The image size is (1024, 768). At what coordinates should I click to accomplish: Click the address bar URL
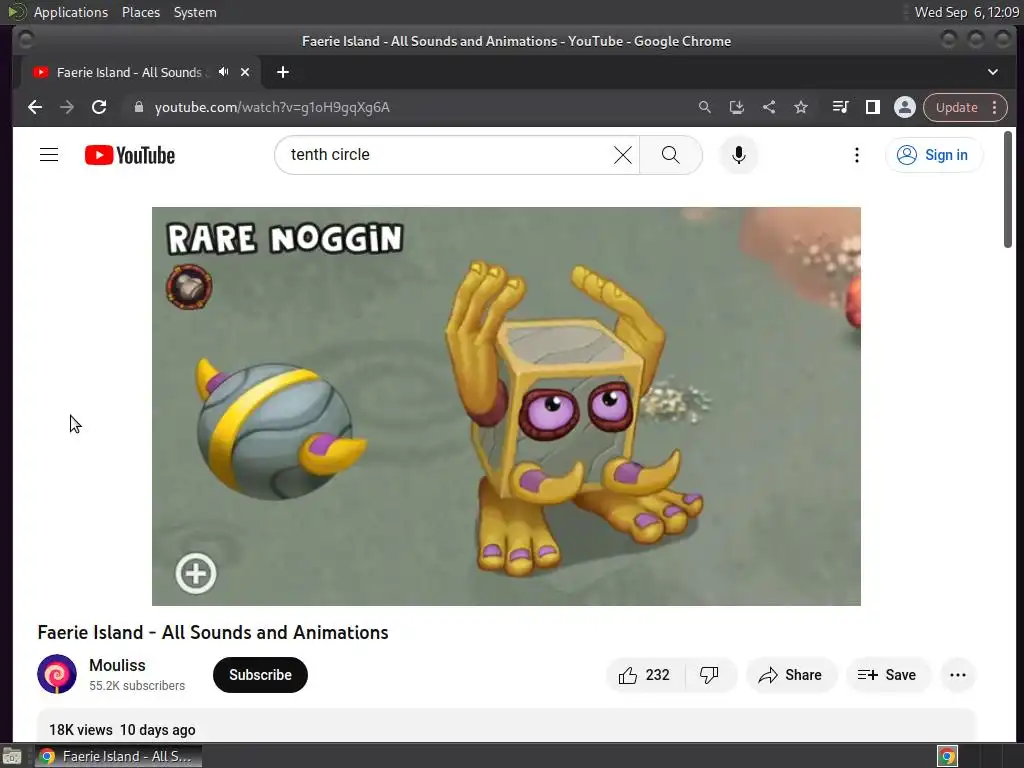pyautogui.click(x=272, y=107)
